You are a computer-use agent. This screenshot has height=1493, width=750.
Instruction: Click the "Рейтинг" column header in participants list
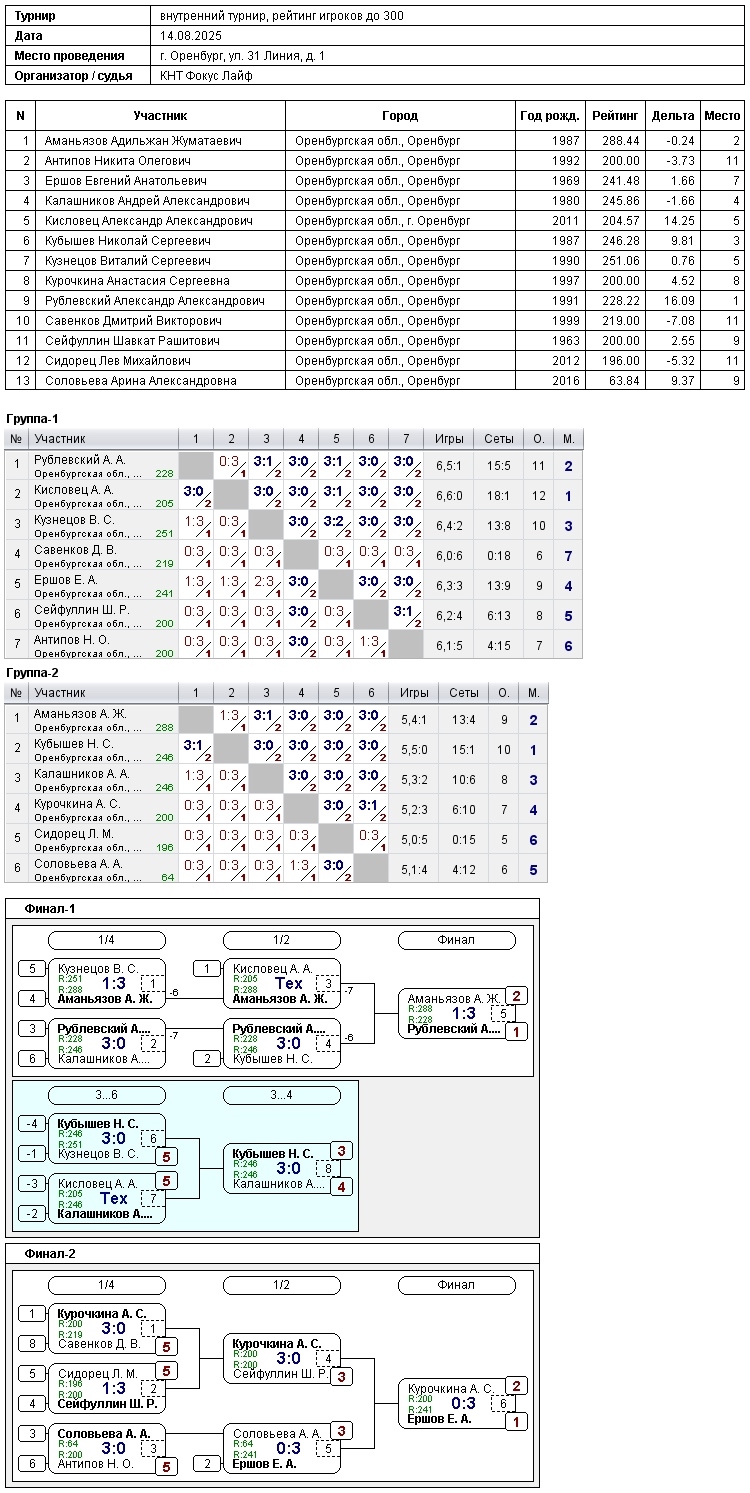pyautogui.click(x=615, y=116)
